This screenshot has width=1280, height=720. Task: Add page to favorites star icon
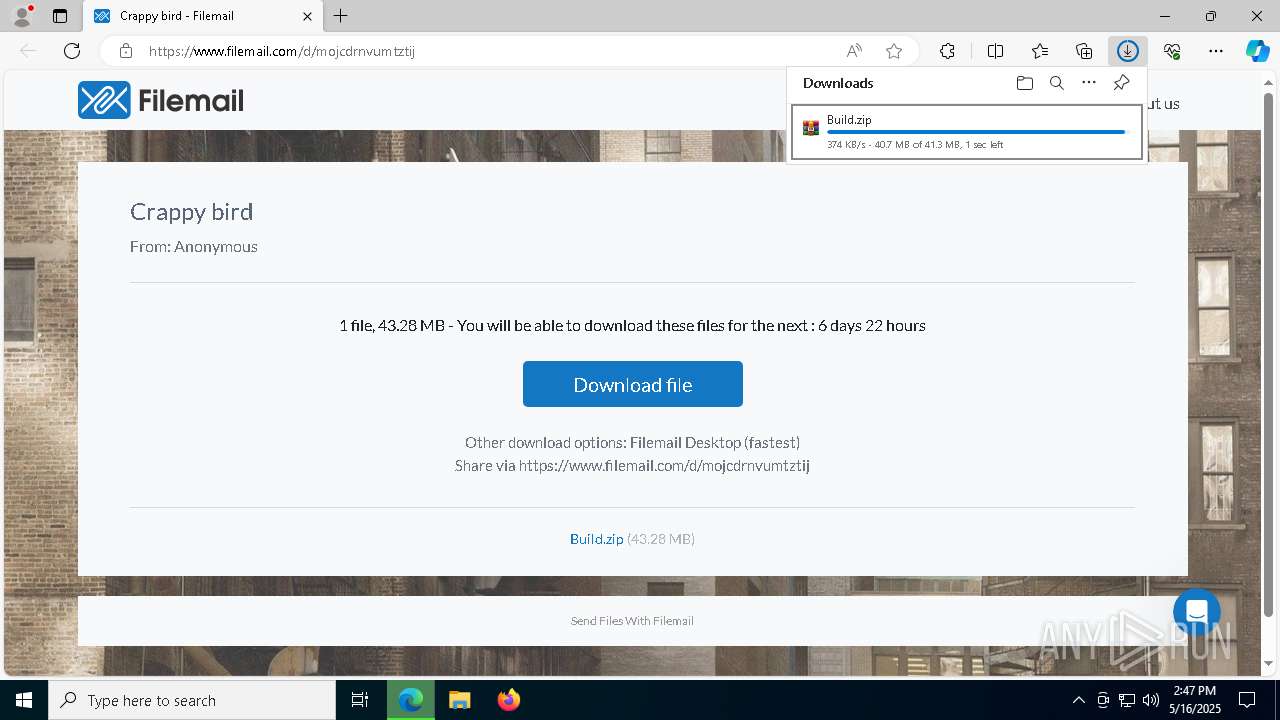pos(894,51)
